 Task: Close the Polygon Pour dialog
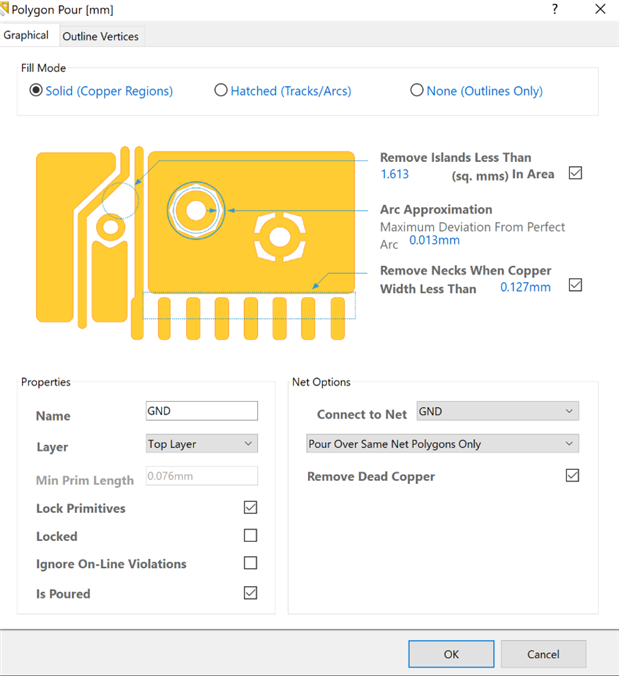pyautogui.click(x=600, y=9)
